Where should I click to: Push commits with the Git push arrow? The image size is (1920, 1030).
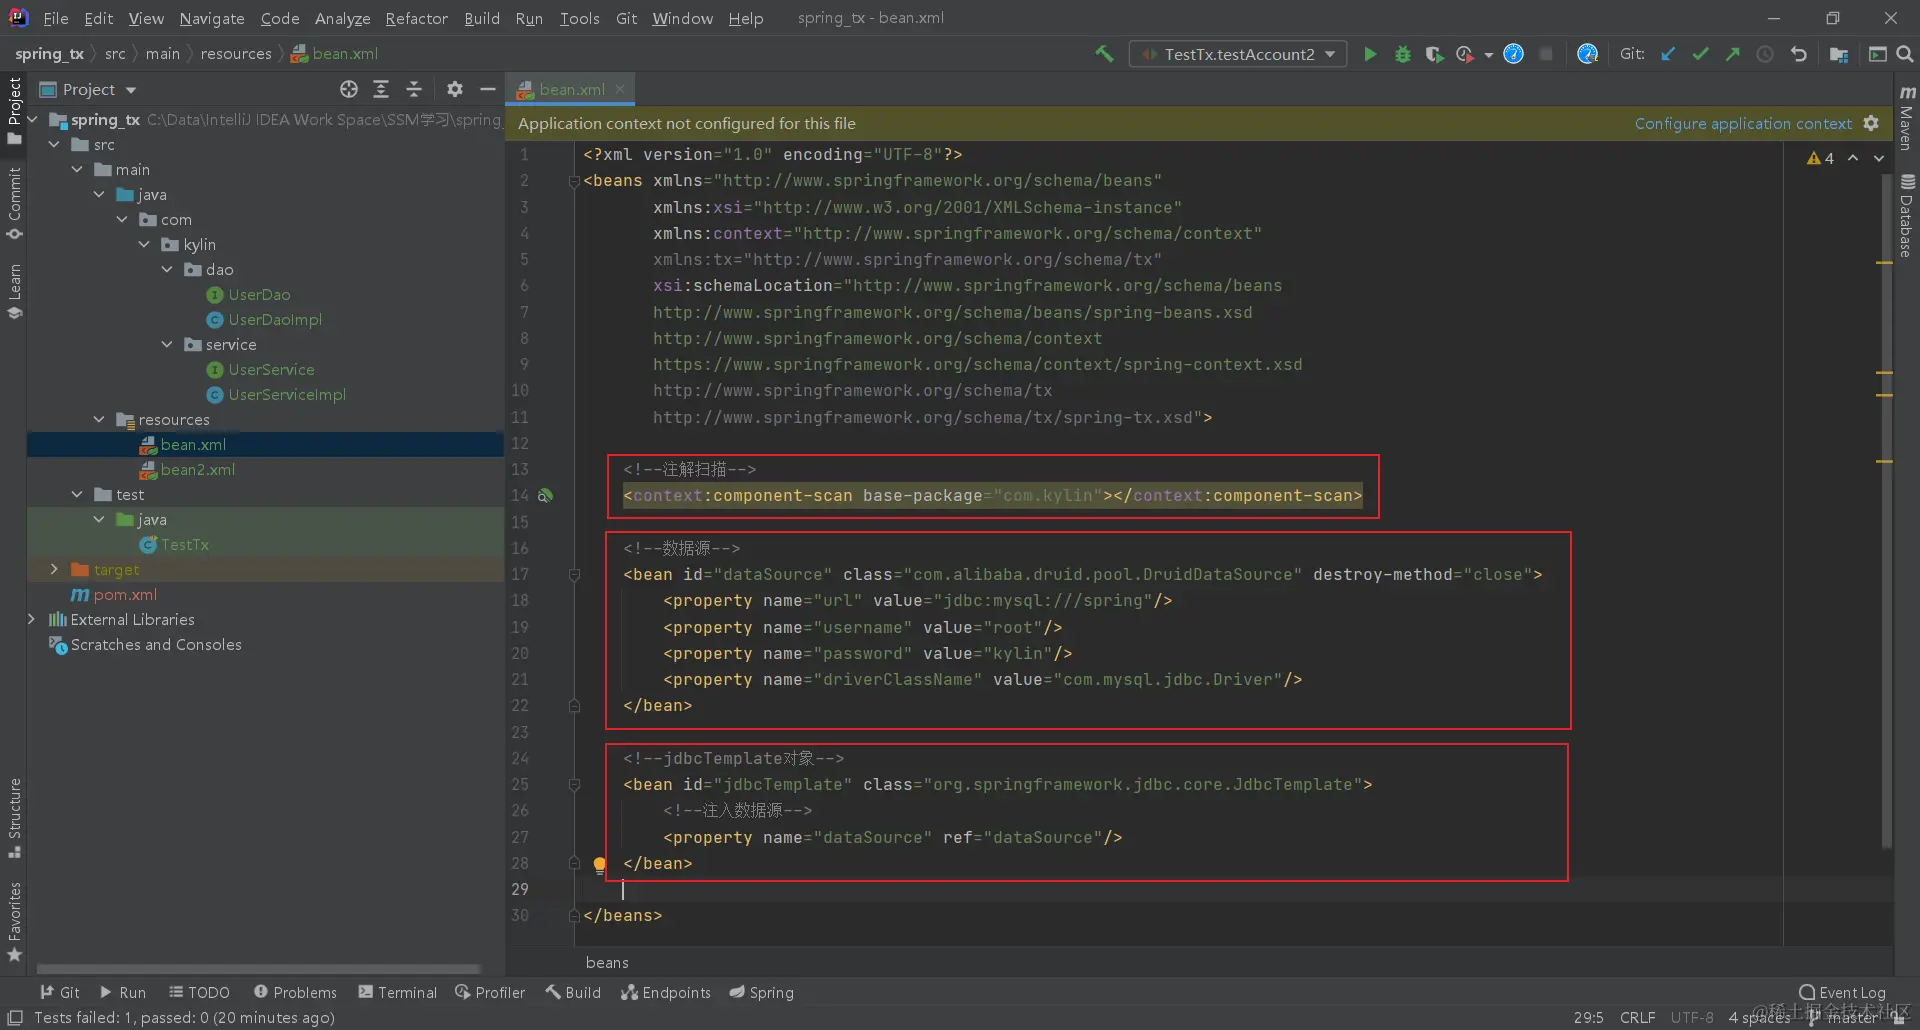[x=1733, y=54]
